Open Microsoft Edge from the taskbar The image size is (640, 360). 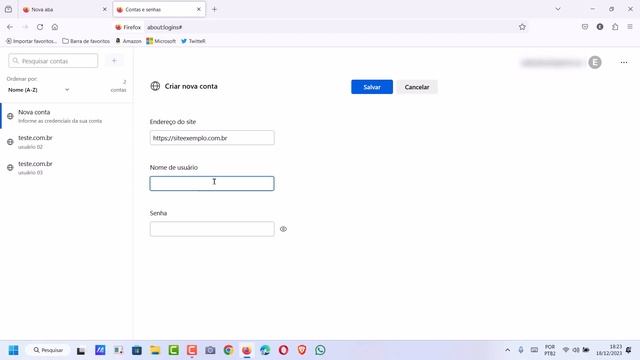[265, 350]
